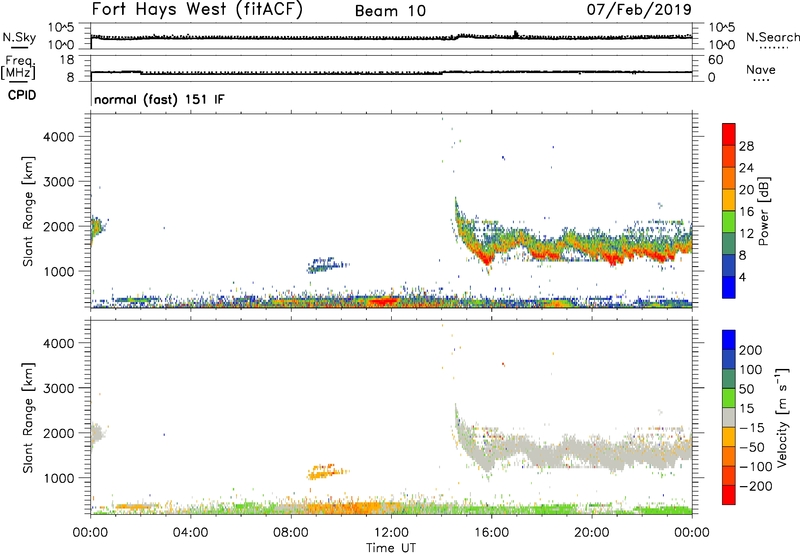Viewport: 800px width, 554px height.
Task: Click the "CPID" row label
Action: tap(22, 95)
